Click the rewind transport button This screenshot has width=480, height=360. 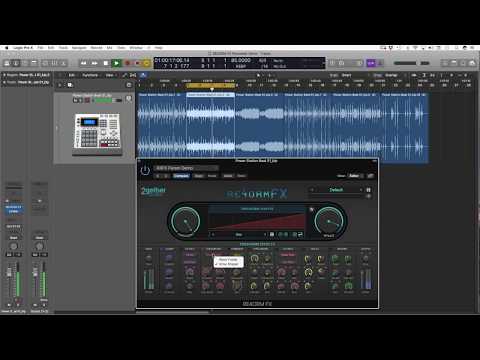(84, 63)
